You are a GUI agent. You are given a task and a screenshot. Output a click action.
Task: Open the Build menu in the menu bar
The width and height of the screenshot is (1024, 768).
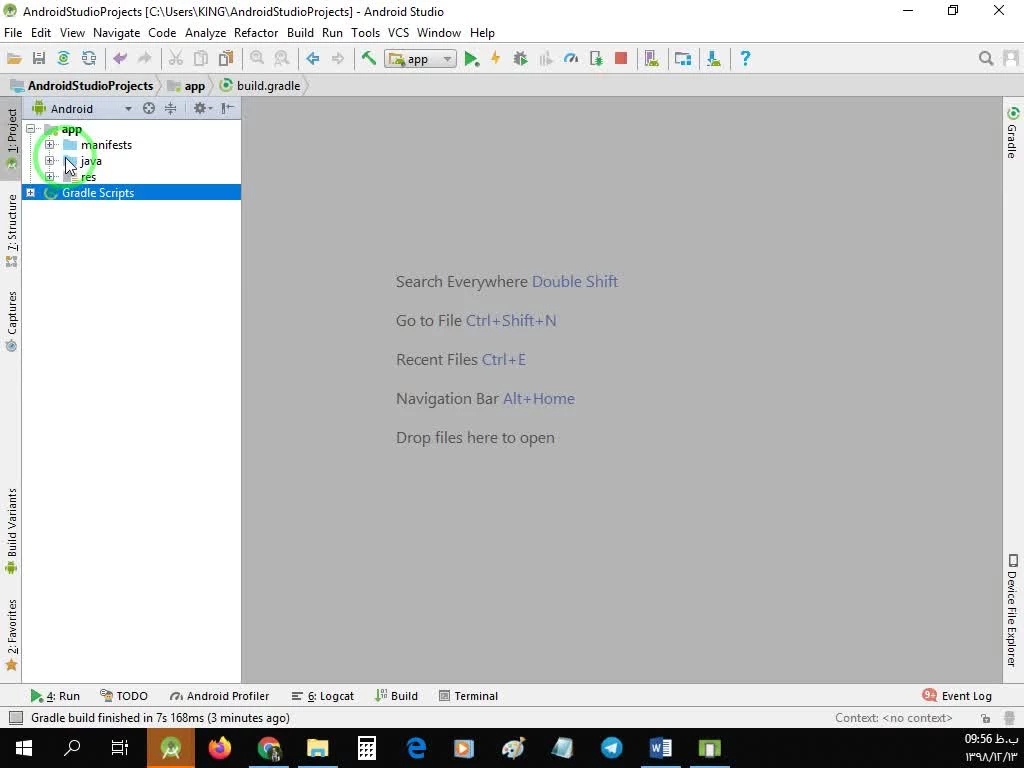[300, 33]
